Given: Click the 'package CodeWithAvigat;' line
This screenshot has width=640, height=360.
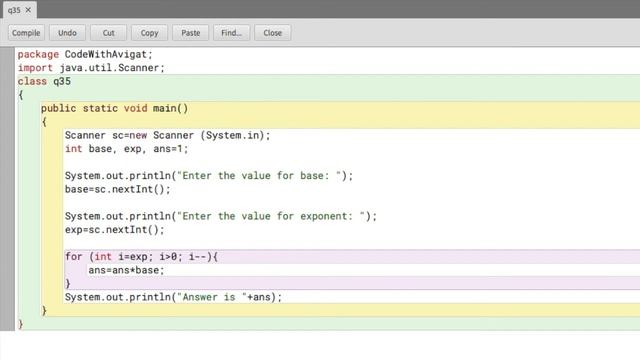Looking at the screenshot, I should [85, 54].
